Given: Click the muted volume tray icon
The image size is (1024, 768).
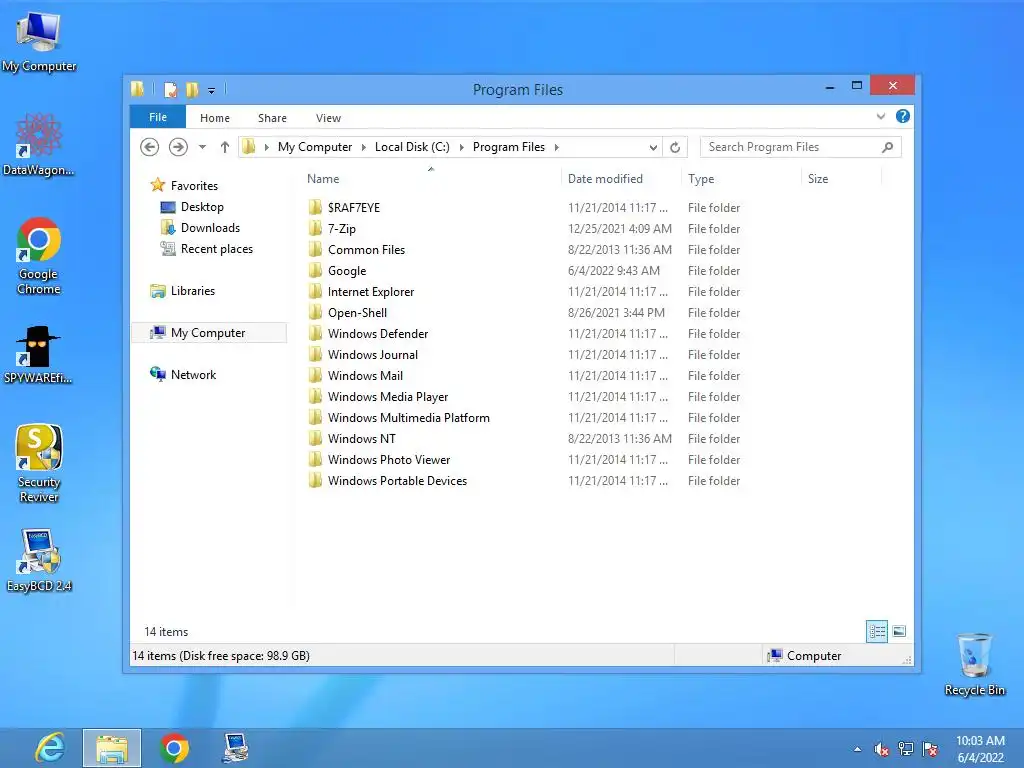Looking at the screenshot, I should click(882, 749).
